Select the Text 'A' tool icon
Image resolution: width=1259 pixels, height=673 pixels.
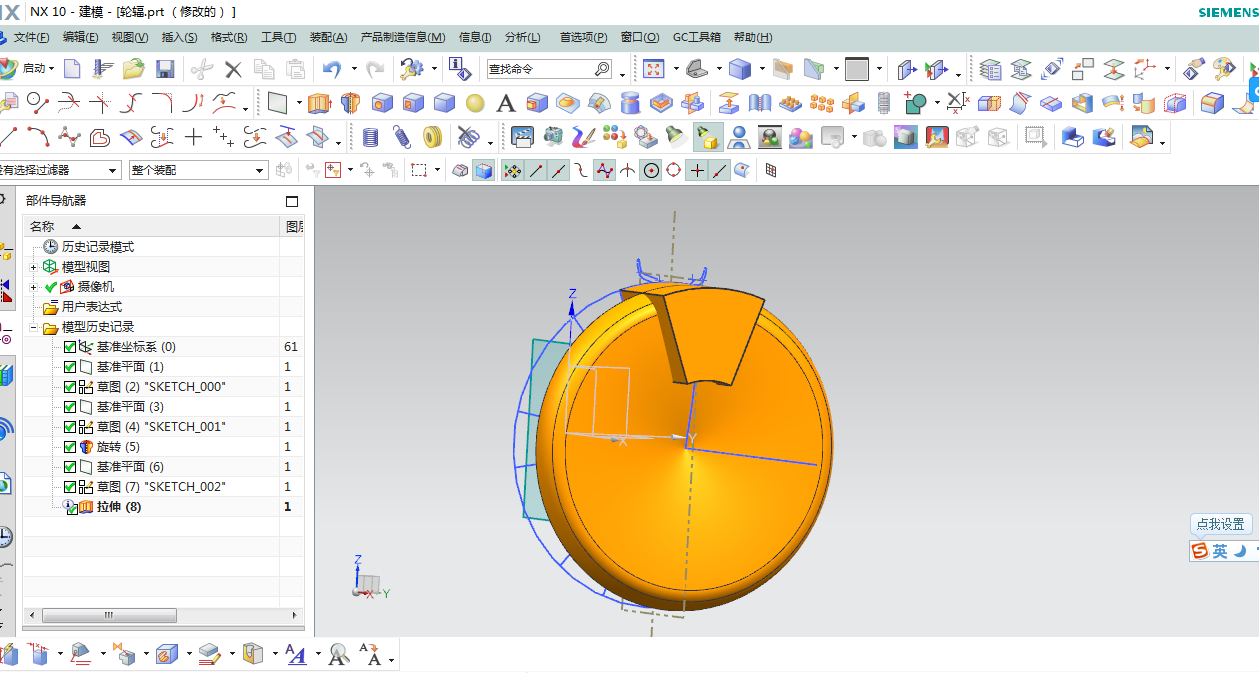(506, 103)
